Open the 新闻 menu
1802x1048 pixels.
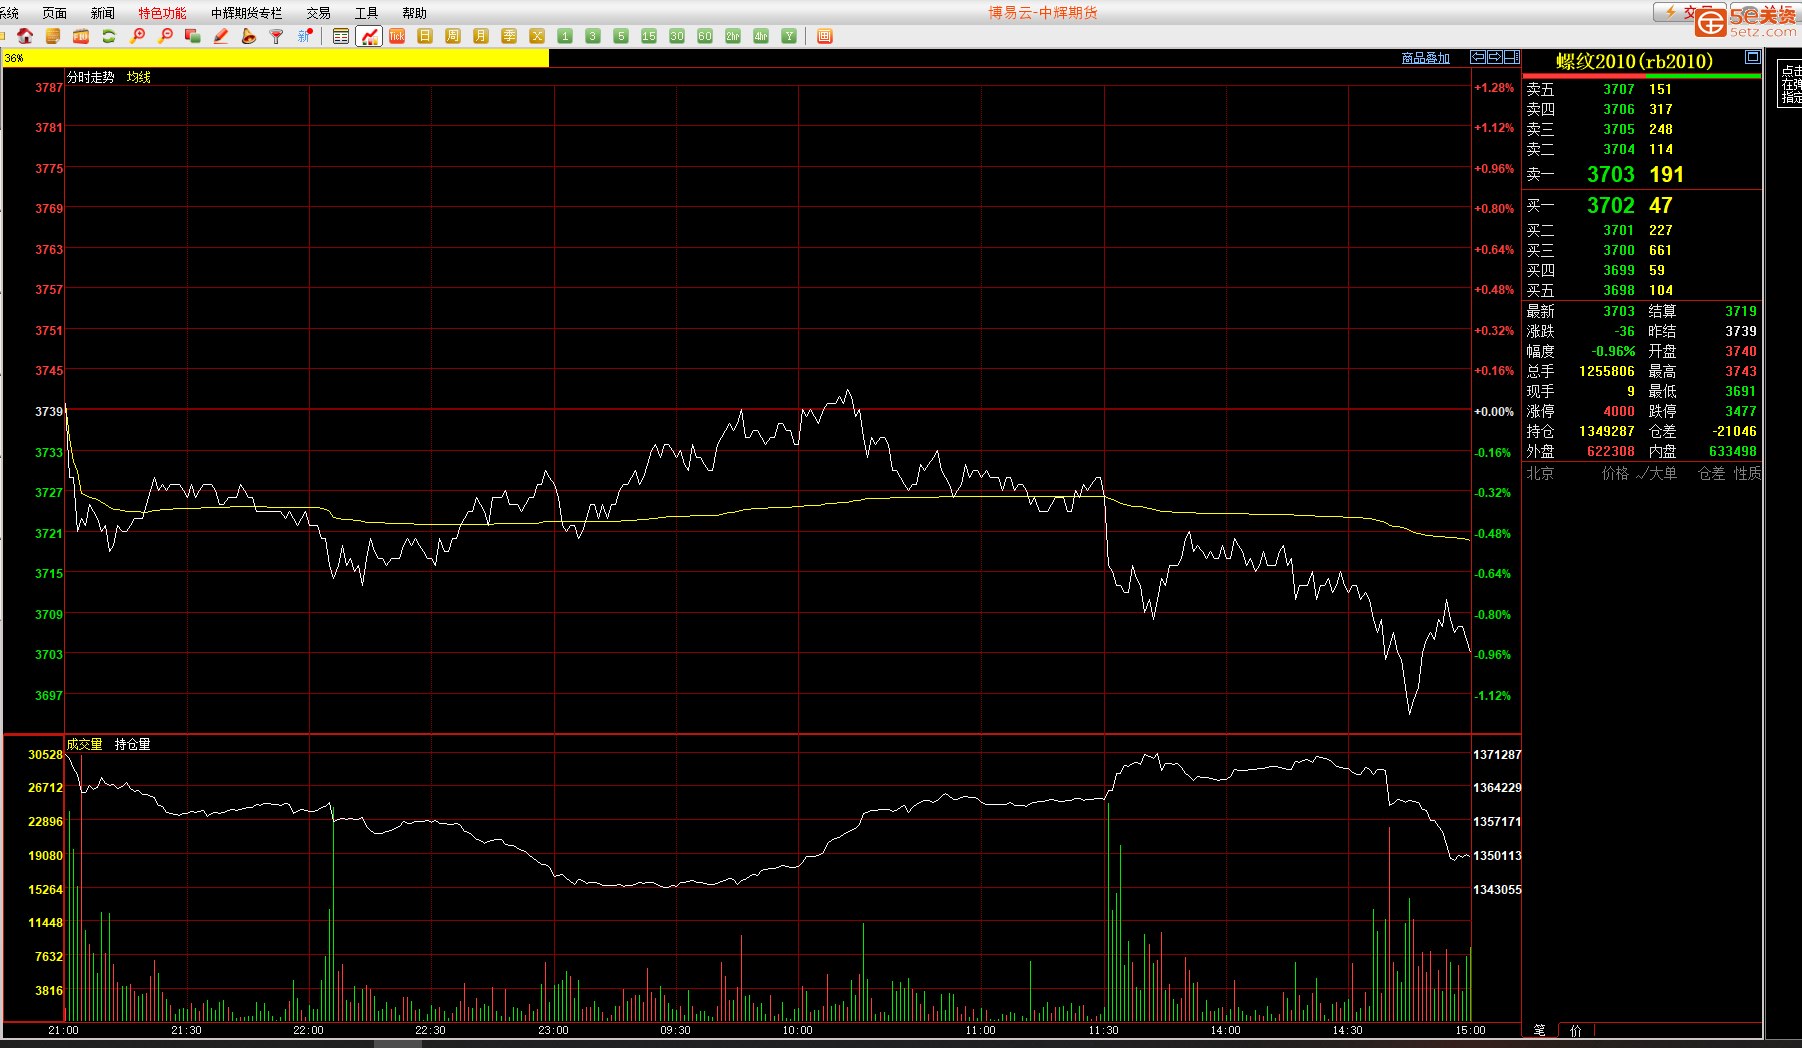(103, 13)
